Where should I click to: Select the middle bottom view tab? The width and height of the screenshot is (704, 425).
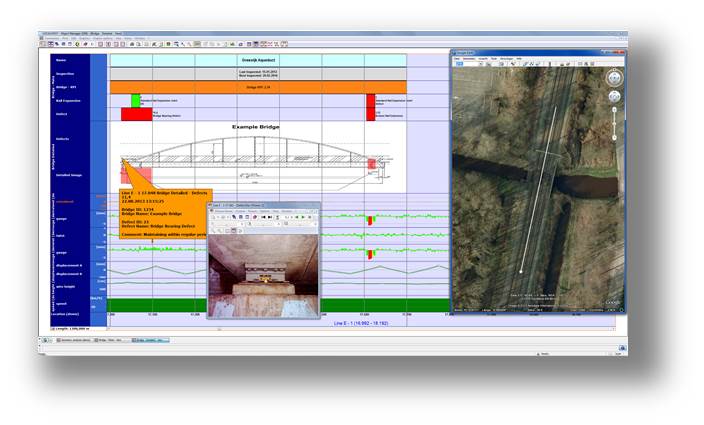(x=111, y=340)
